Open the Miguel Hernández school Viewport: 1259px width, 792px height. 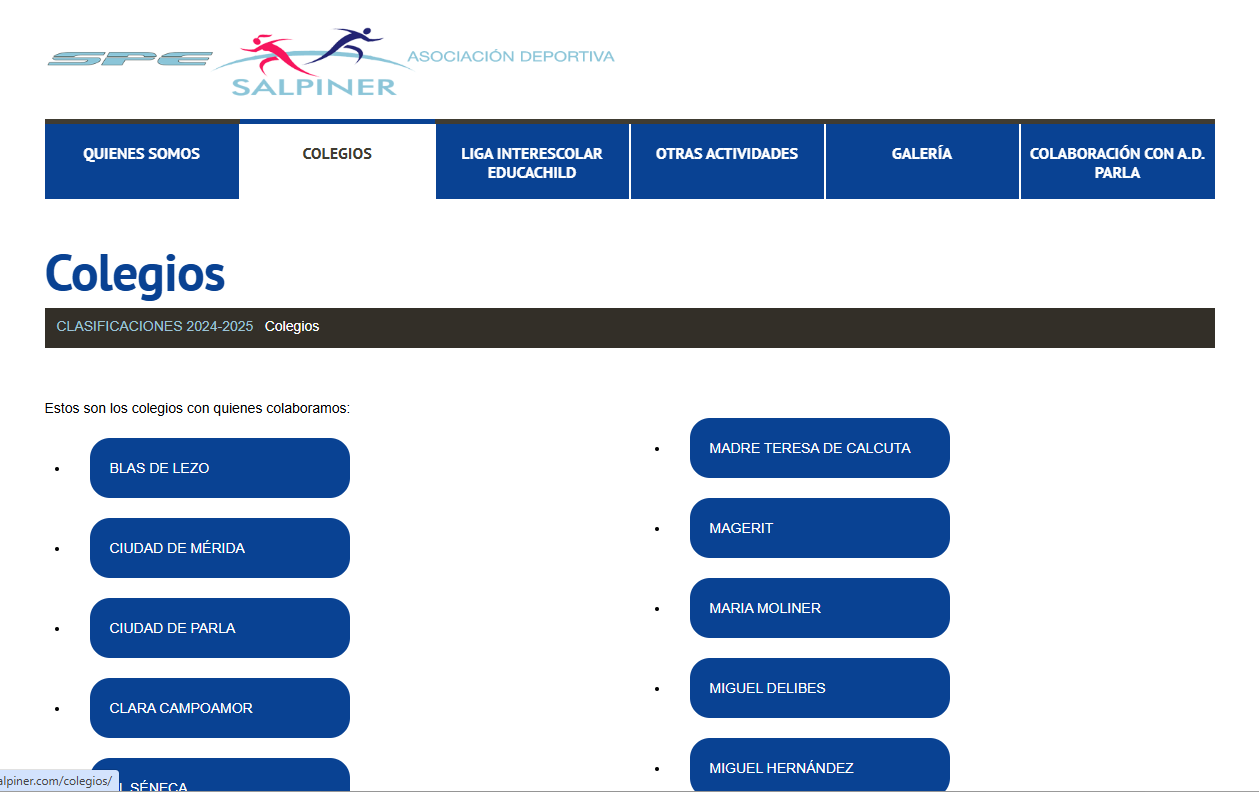(x=820, y=766)
